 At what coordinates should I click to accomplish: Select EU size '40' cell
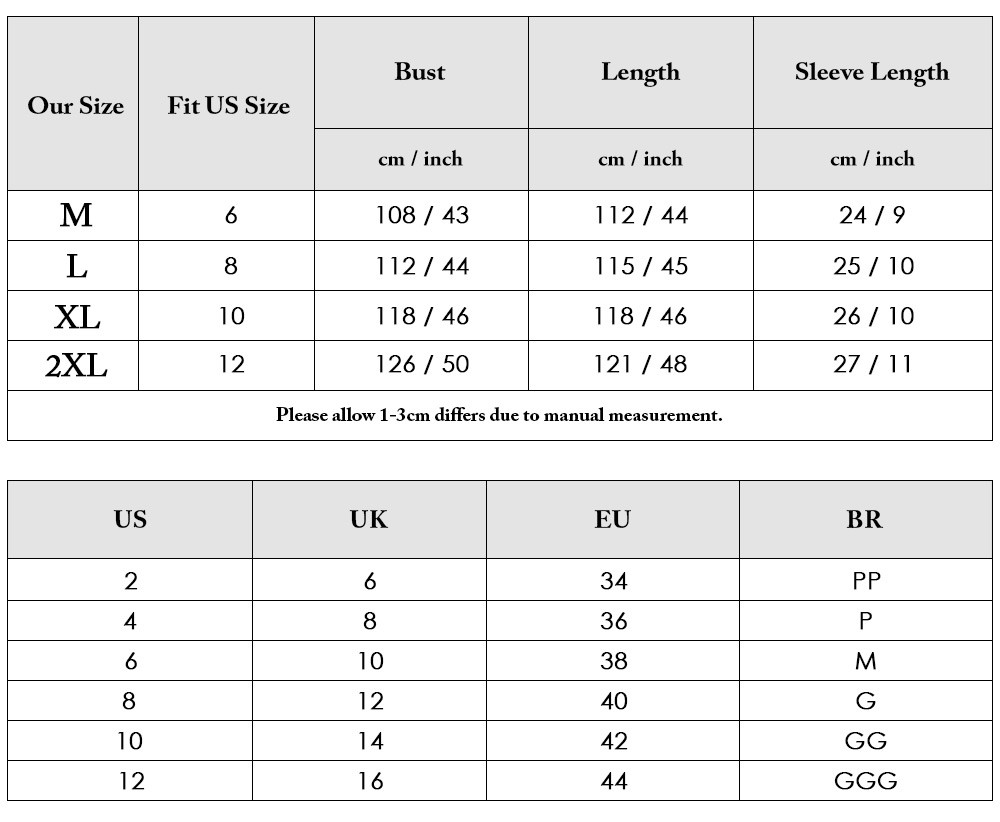pos(614,701)
